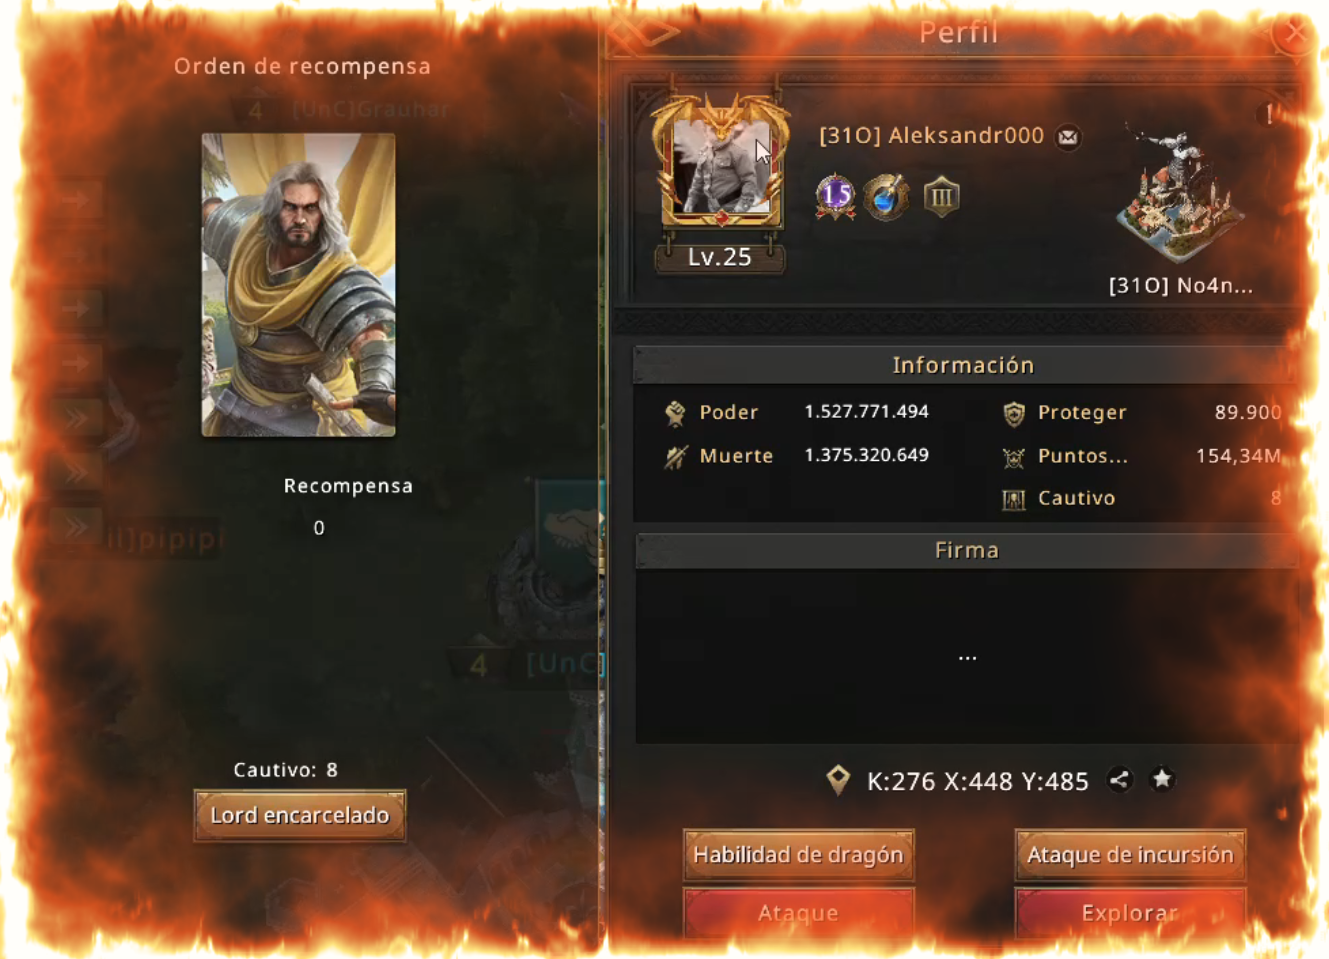Viewport: 1329px width, 959px height.
Task: Close the Perfil window
Action: [1294, 33]
